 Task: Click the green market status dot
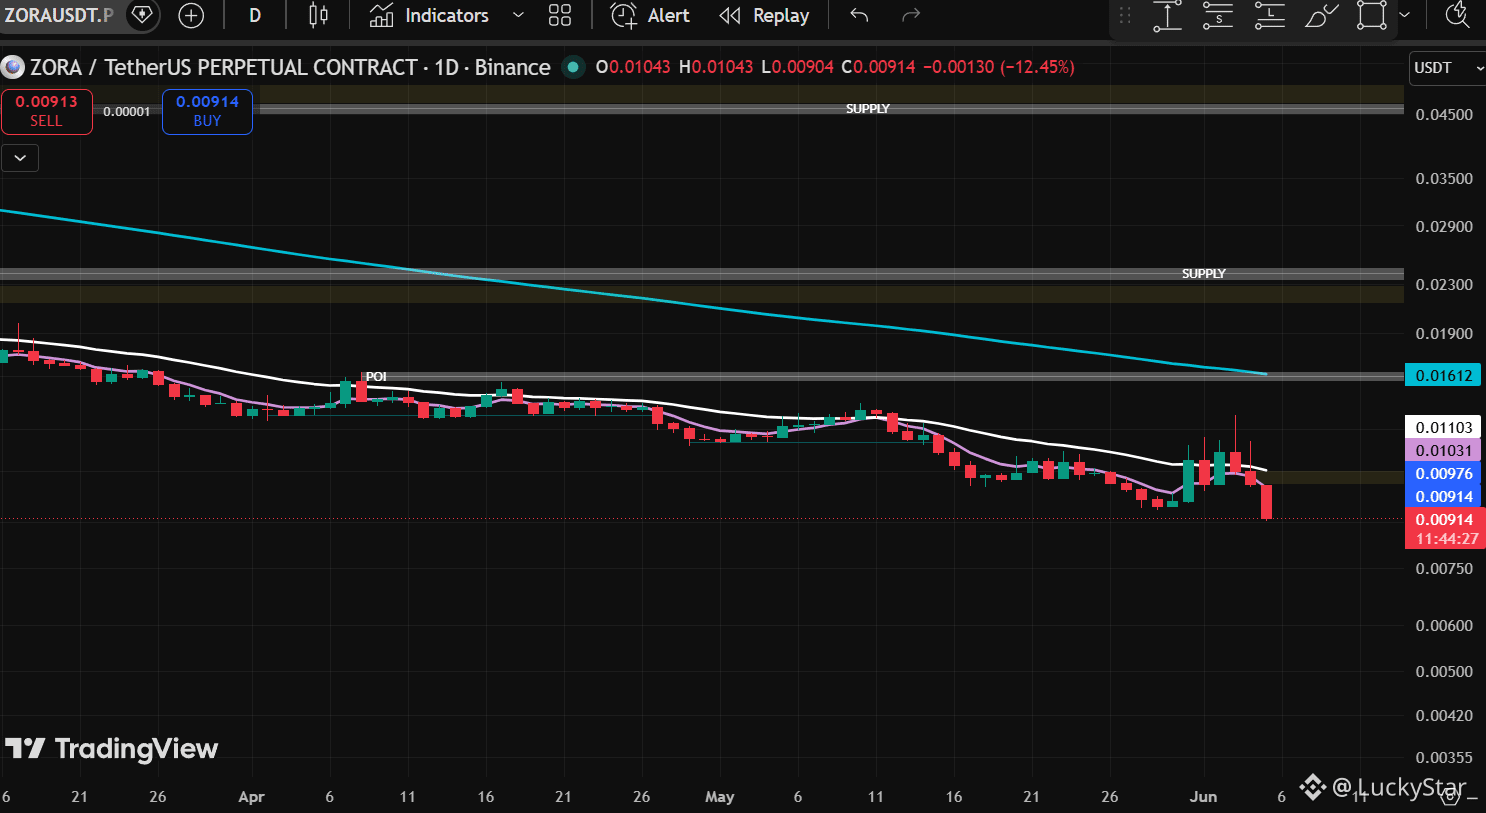coord(573,67)
